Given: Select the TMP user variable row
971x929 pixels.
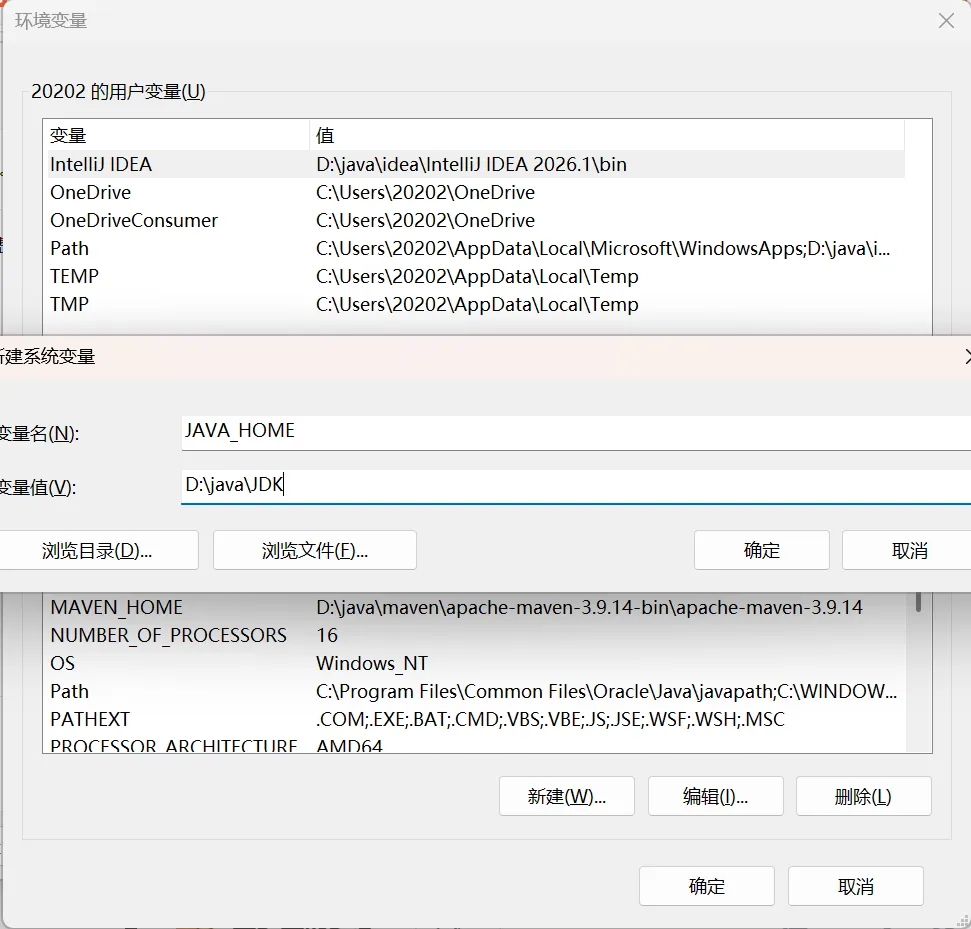Looking at the screenshot, I should coord(476,304).
